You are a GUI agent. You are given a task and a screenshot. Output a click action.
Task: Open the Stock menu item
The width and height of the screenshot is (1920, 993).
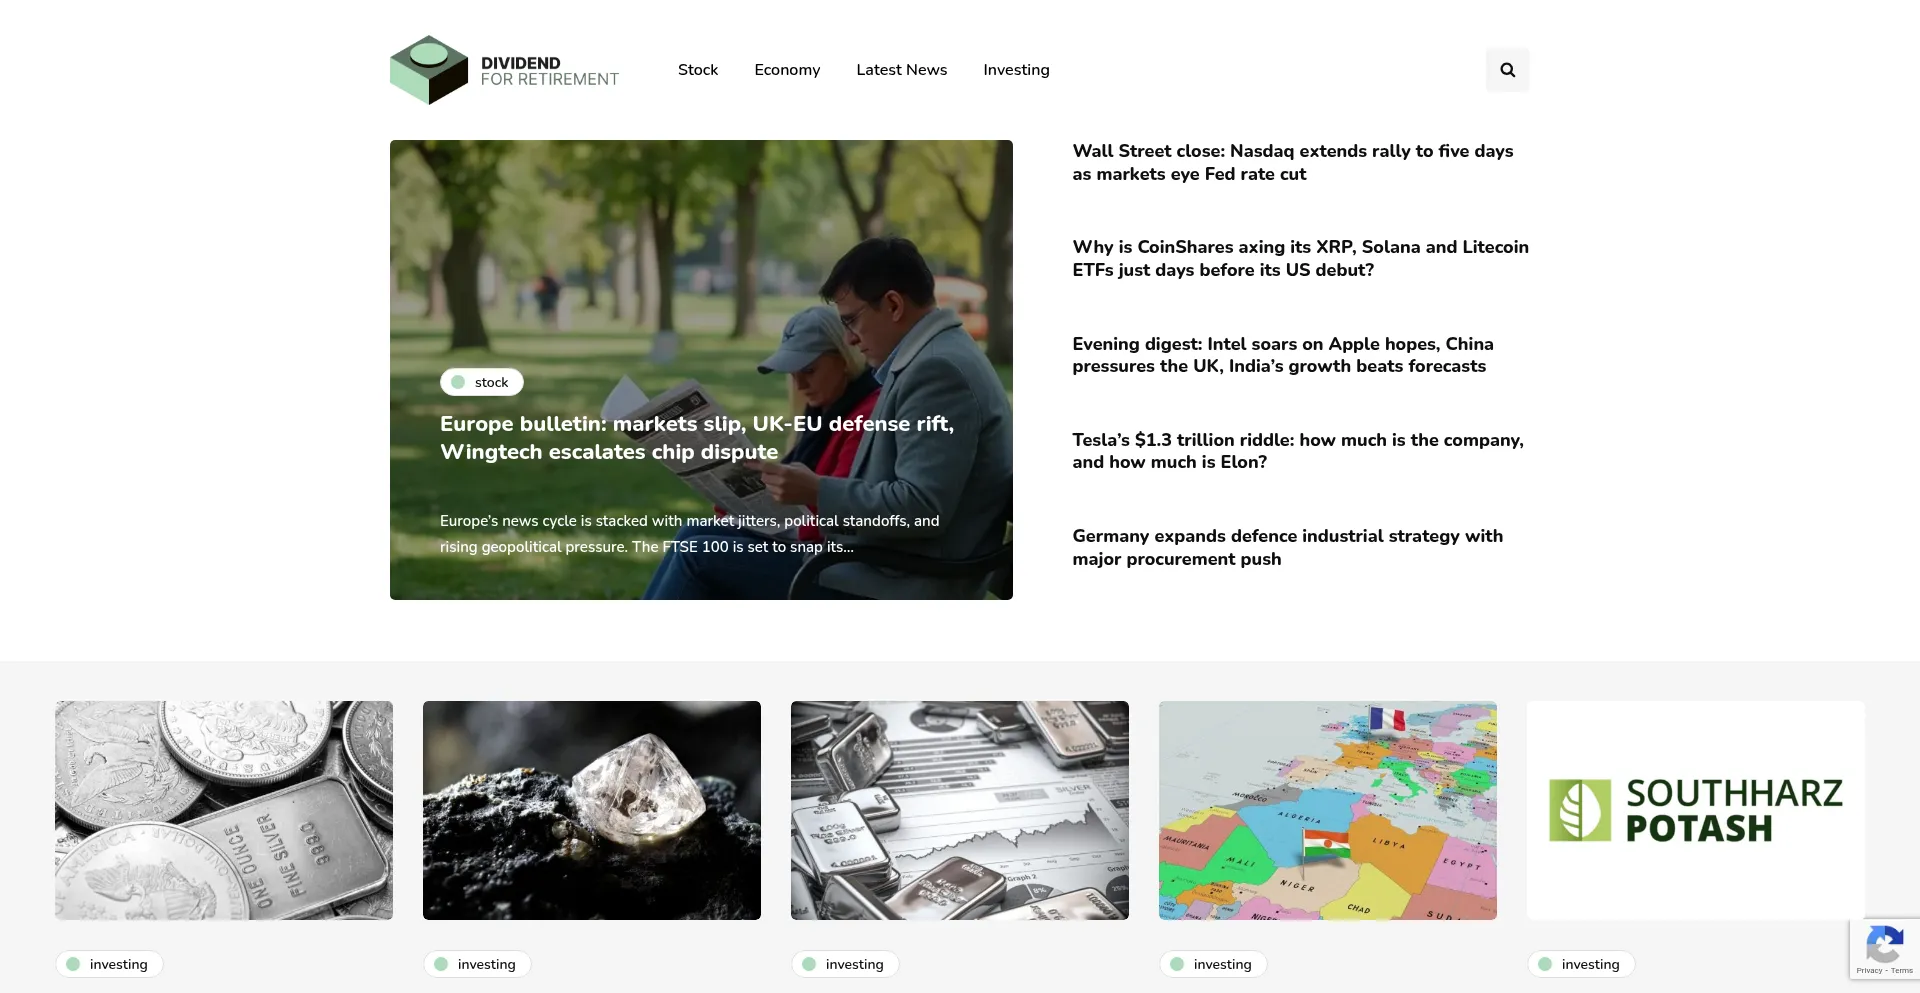(x=697, y=70)
